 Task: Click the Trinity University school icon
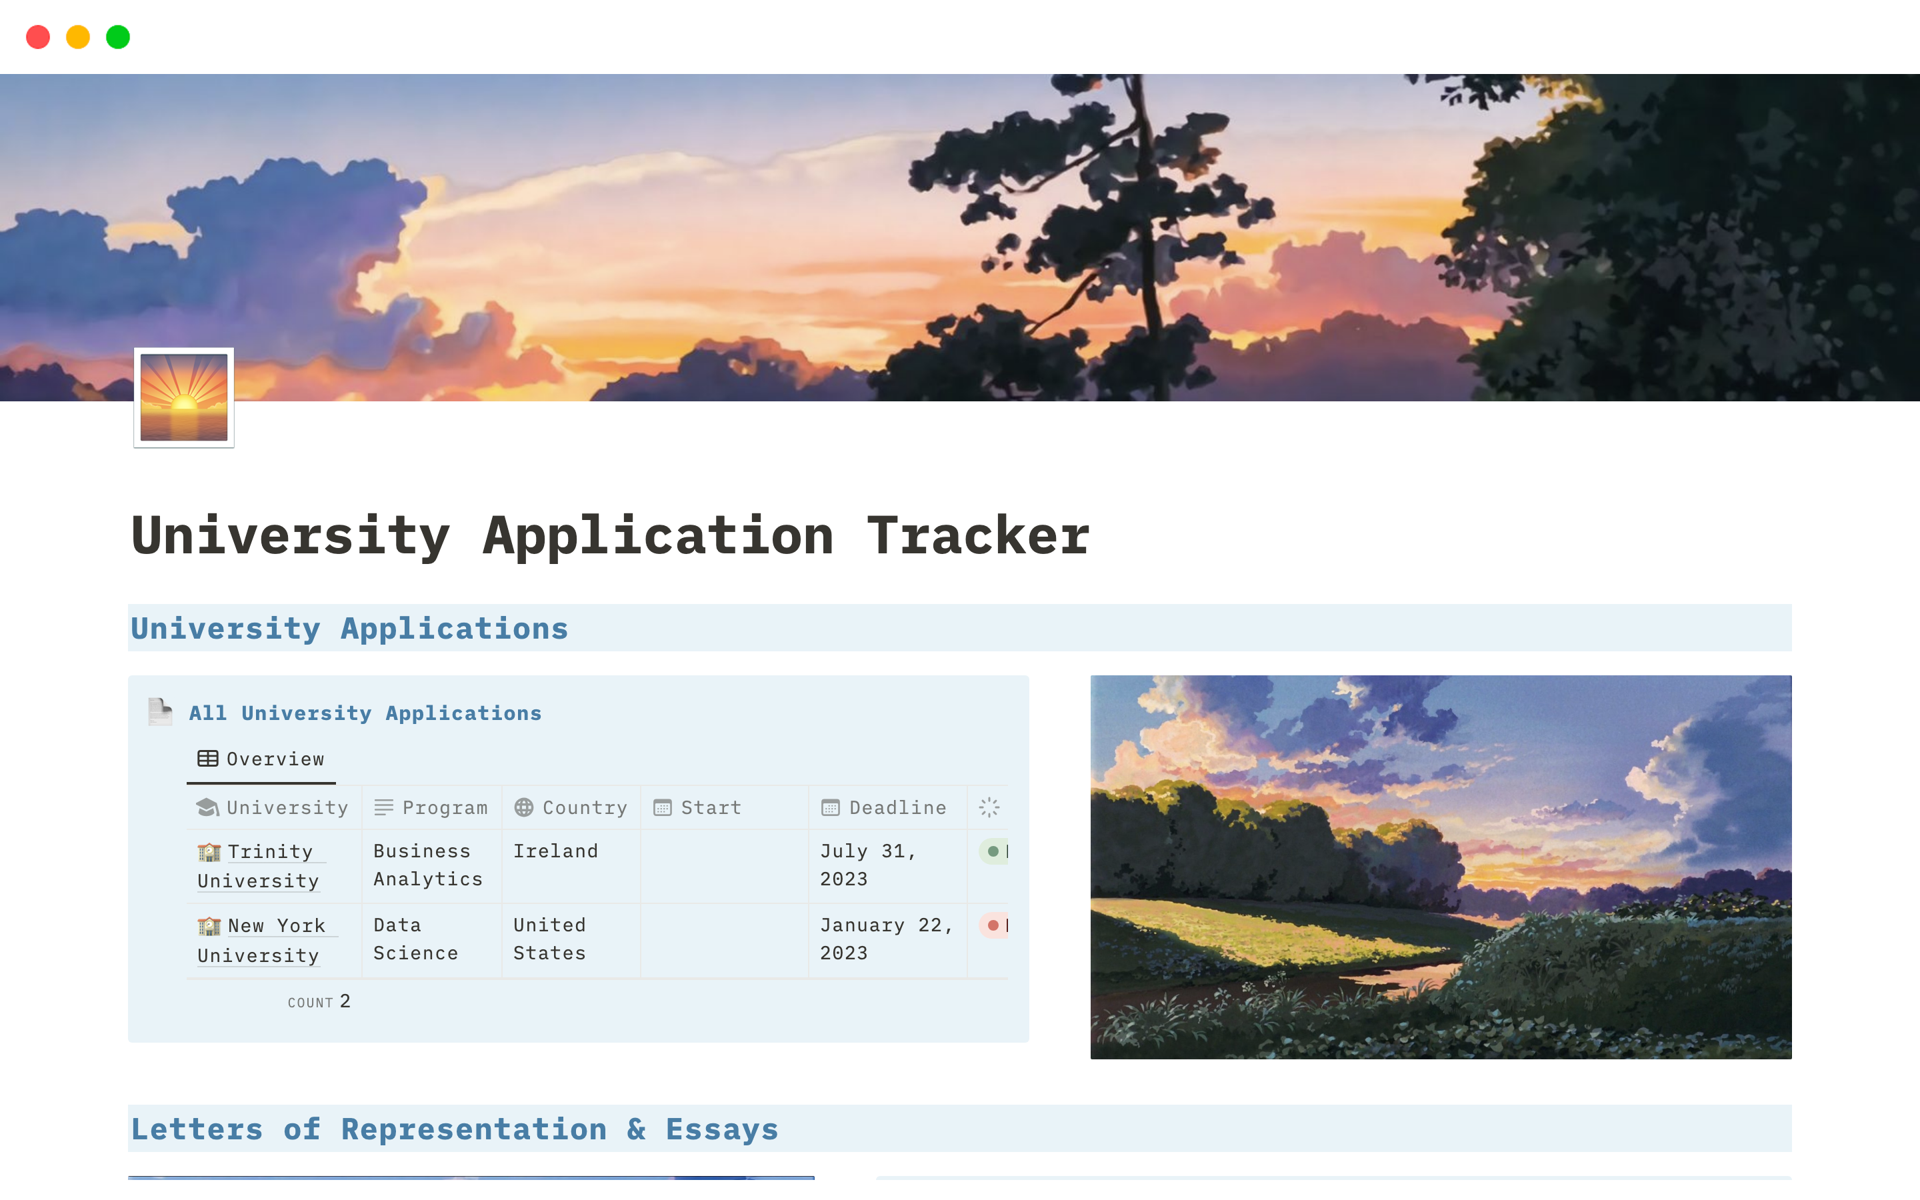click(209, 852)
